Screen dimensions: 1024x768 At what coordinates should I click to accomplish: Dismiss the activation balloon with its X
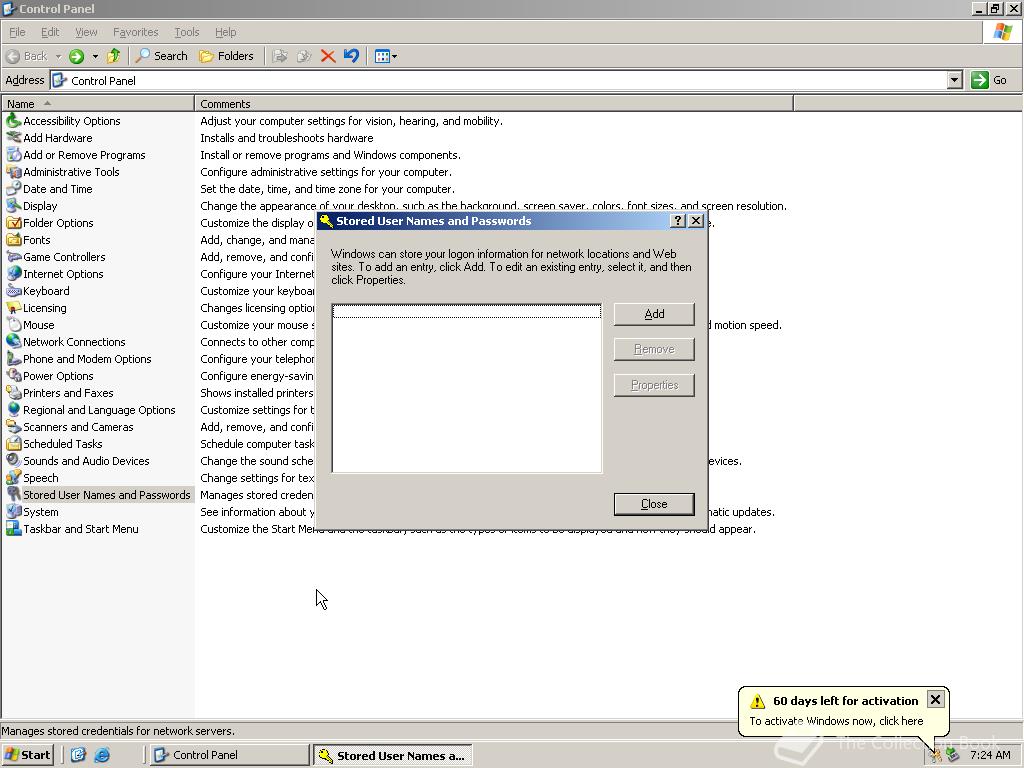tap(935, 699)
